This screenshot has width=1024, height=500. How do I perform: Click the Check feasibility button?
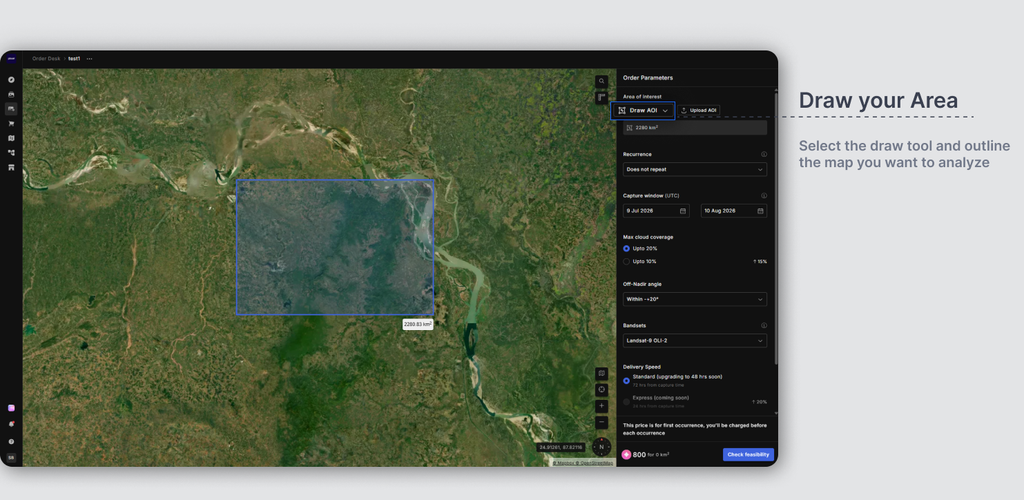748,454
